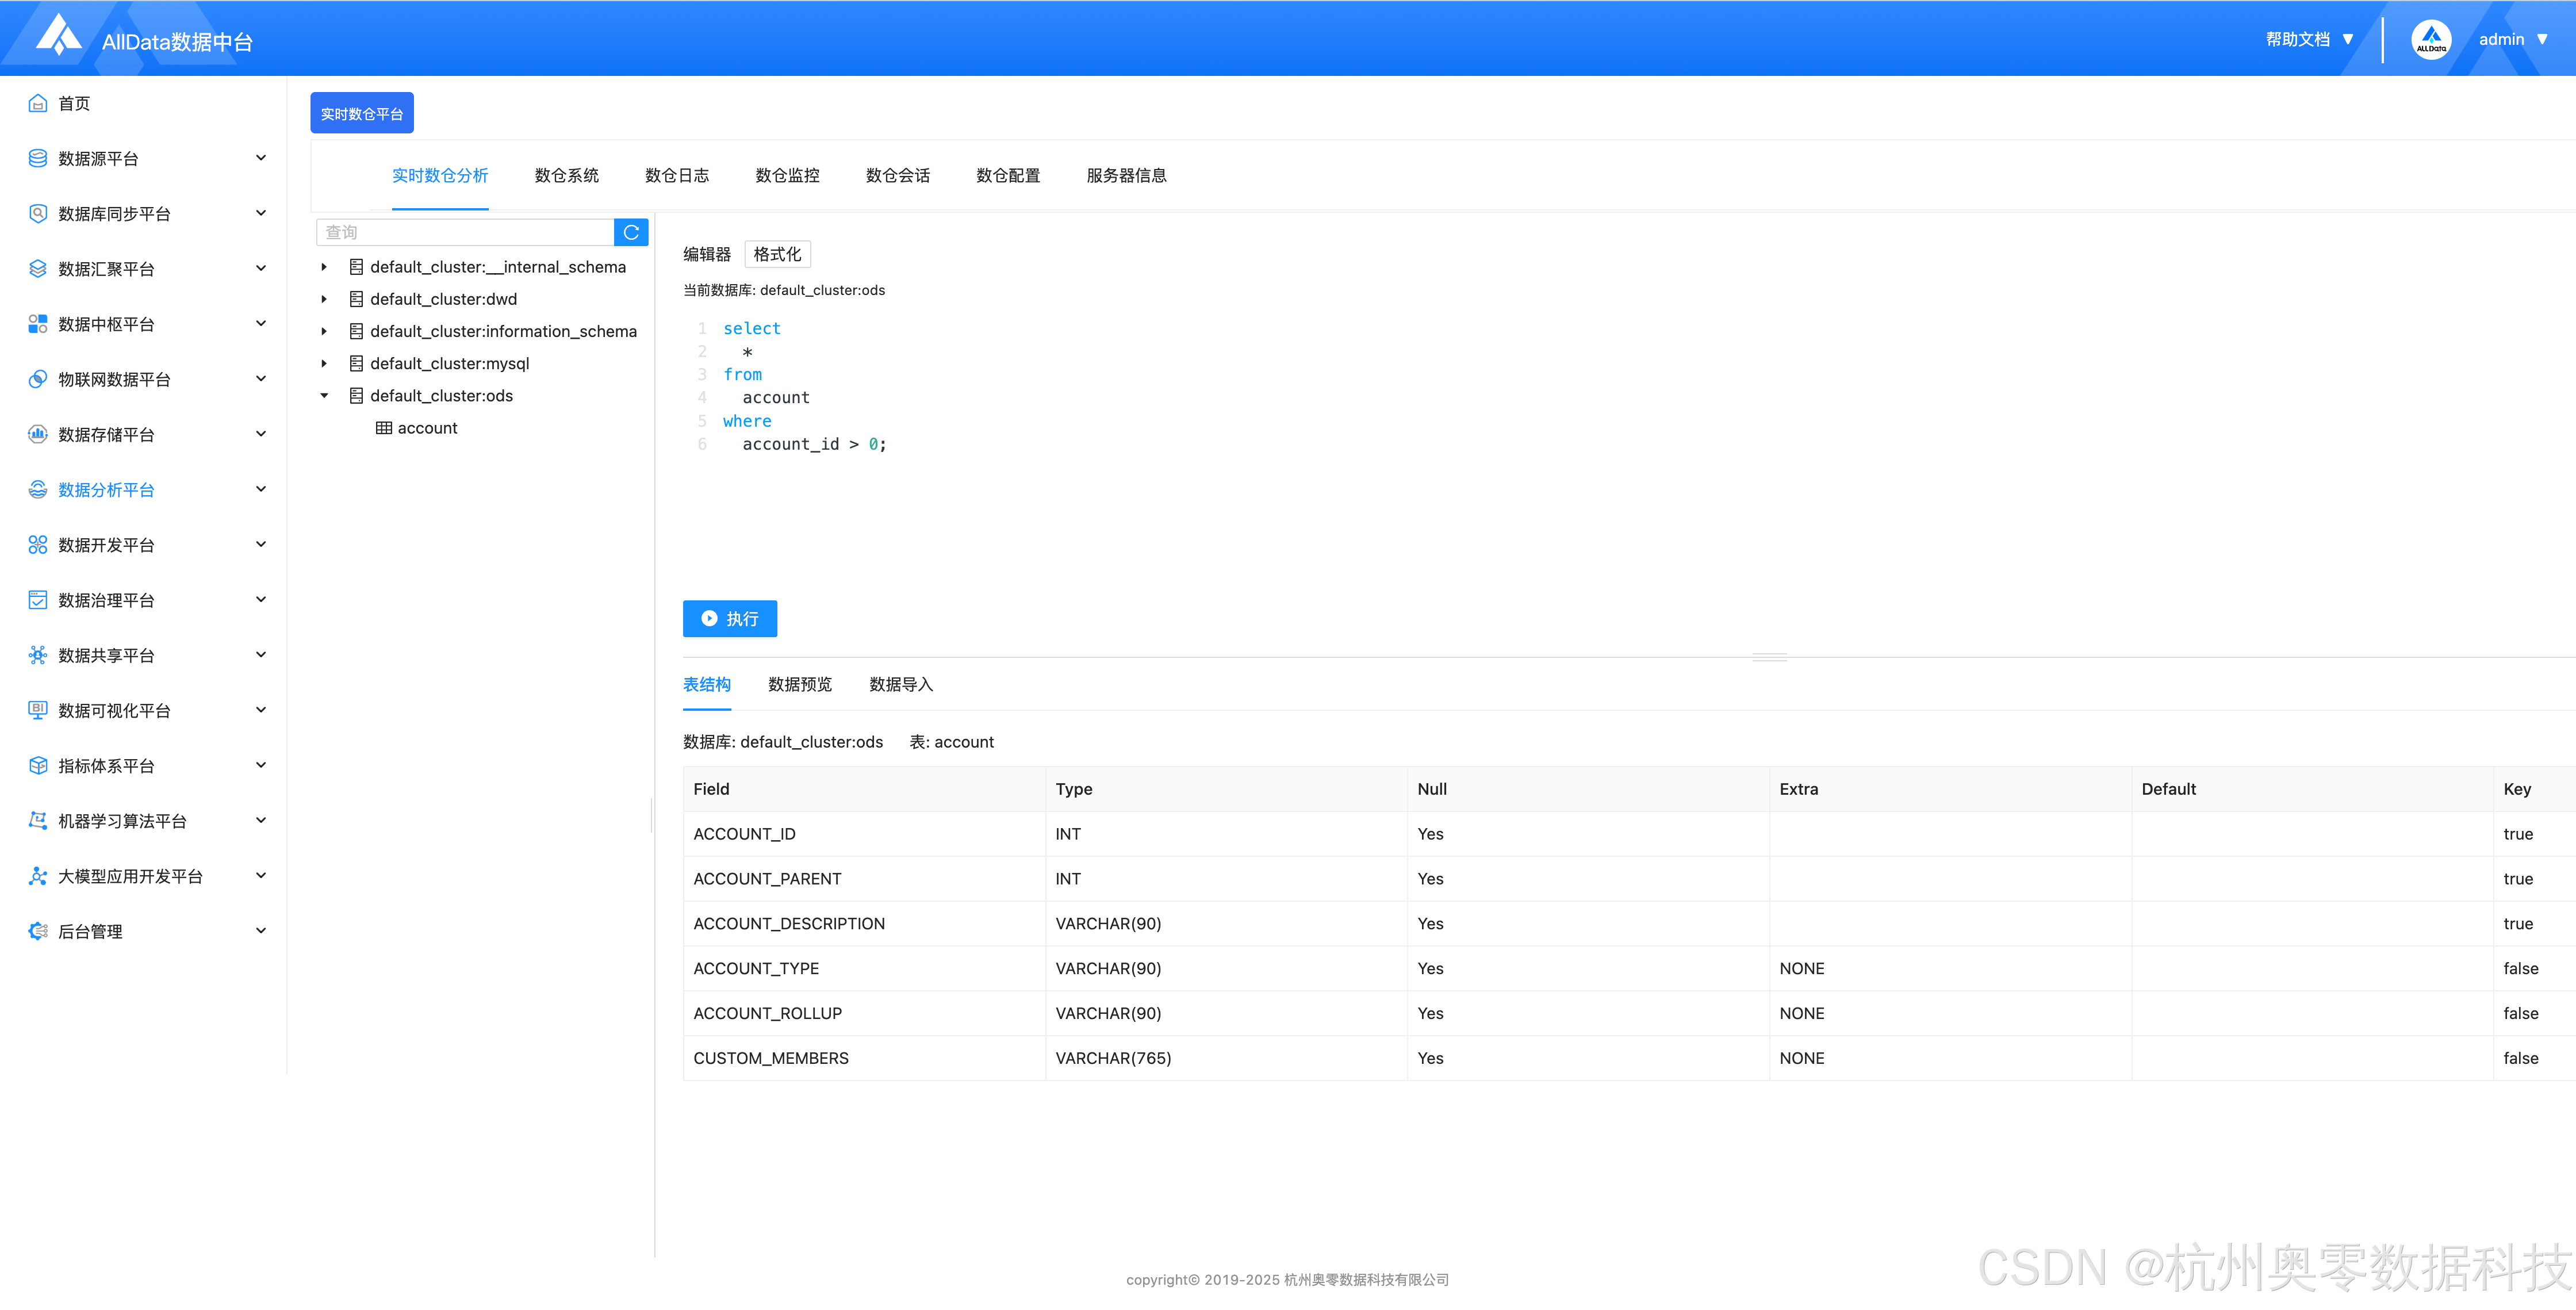
Task: Click the 数据可视化平台 BI icon
Action: [x=38, y=710]
